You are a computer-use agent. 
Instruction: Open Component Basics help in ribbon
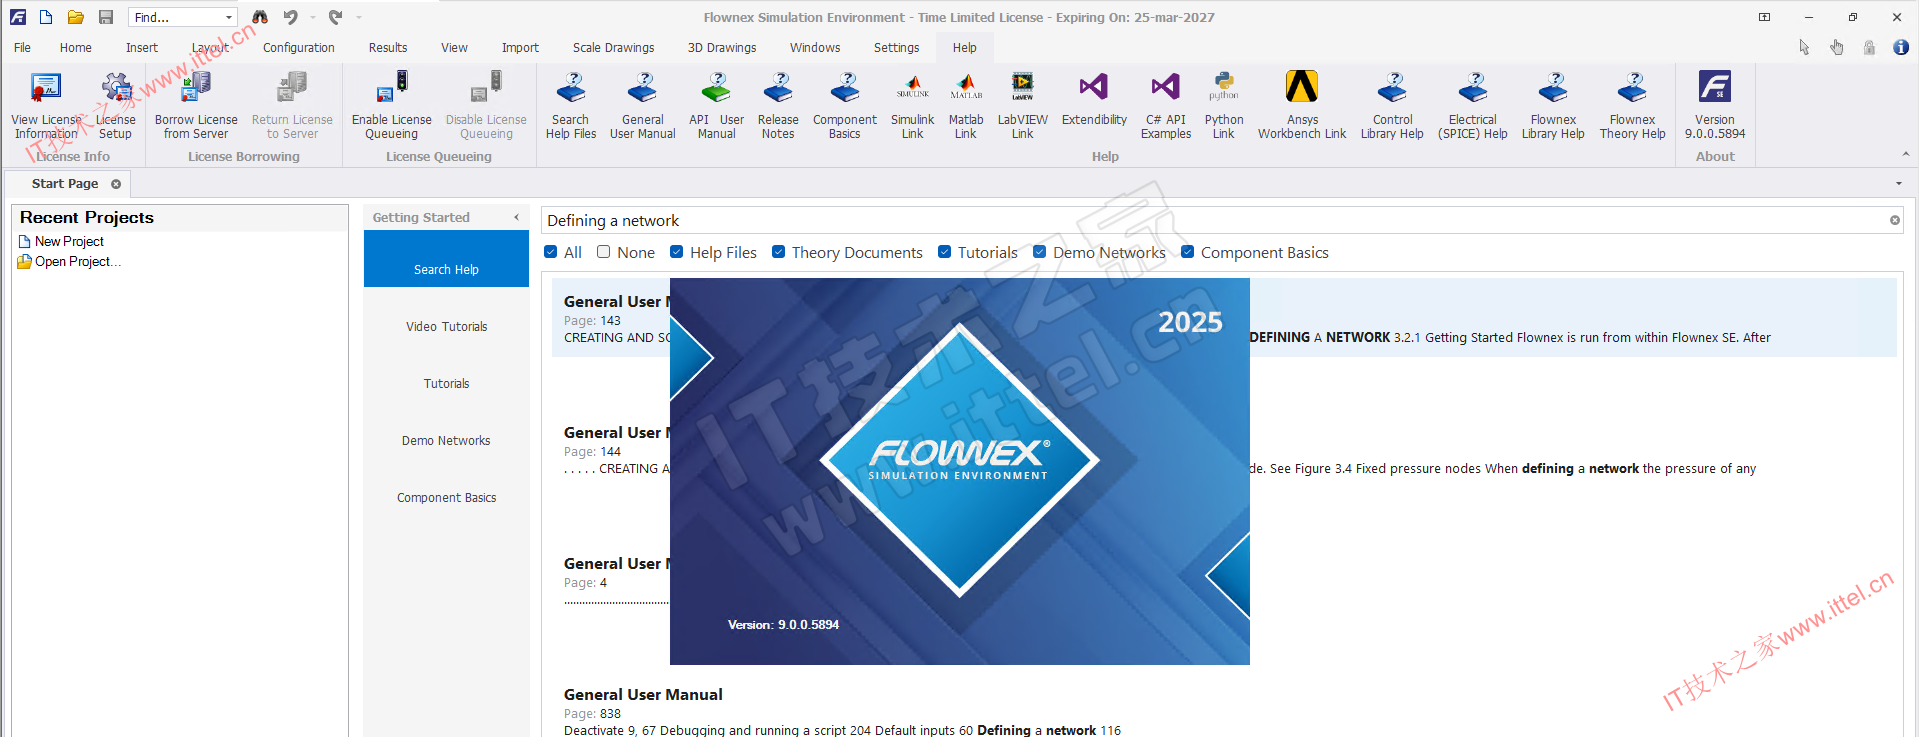pyautogui.click(x=845, y=105)
